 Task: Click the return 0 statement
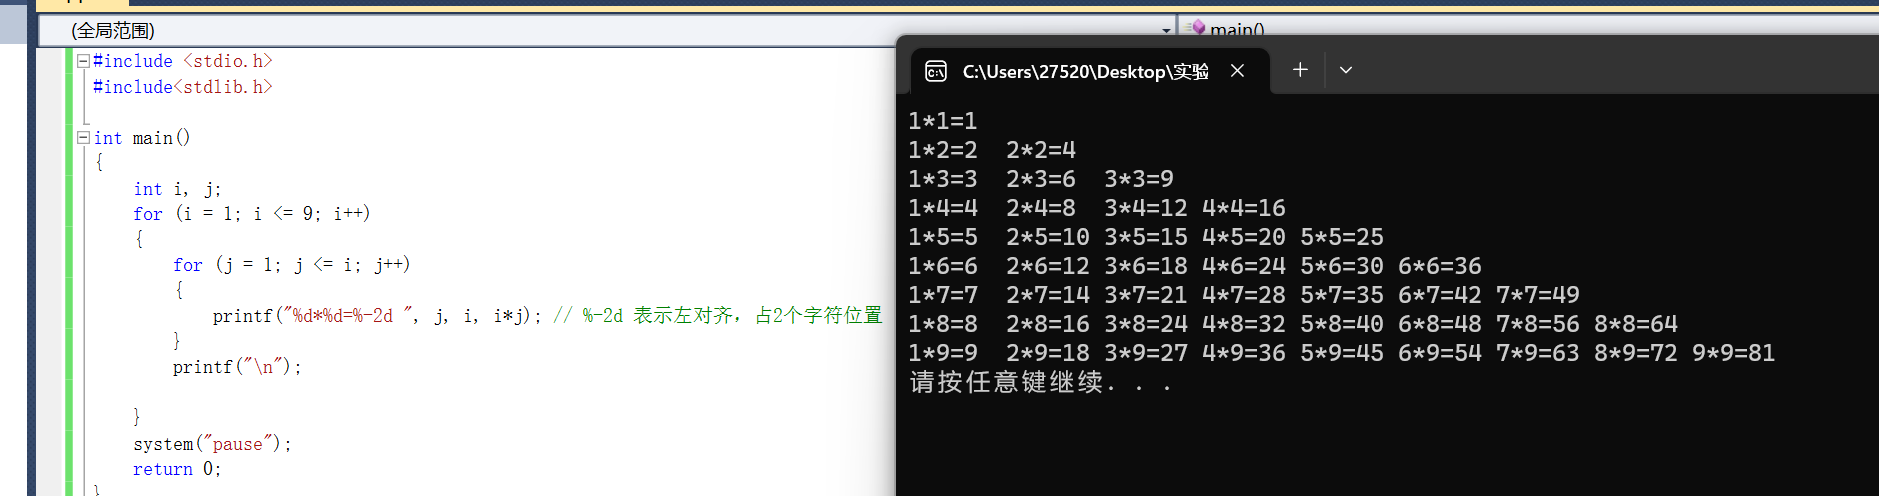(x=177, y=469)
